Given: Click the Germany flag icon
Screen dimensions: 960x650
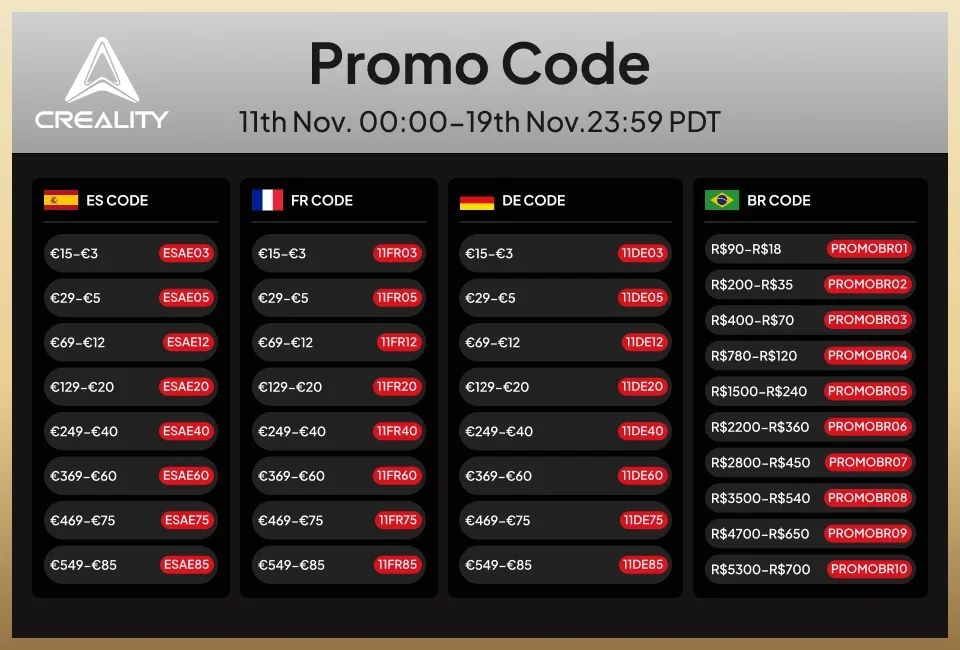Looking at the screenshot, I should 477,202.
